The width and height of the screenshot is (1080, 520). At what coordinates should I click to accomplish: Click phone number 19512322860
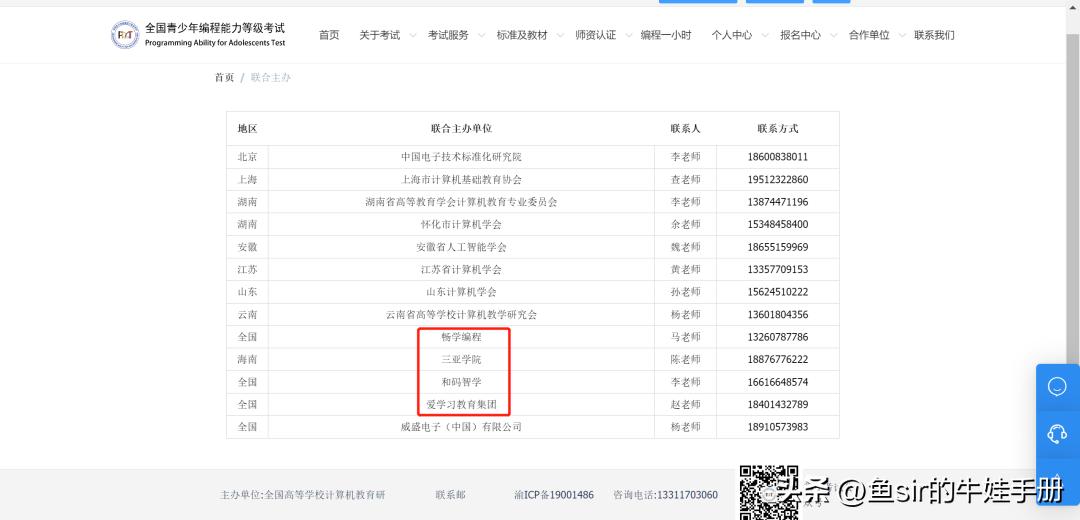point(778,180)
